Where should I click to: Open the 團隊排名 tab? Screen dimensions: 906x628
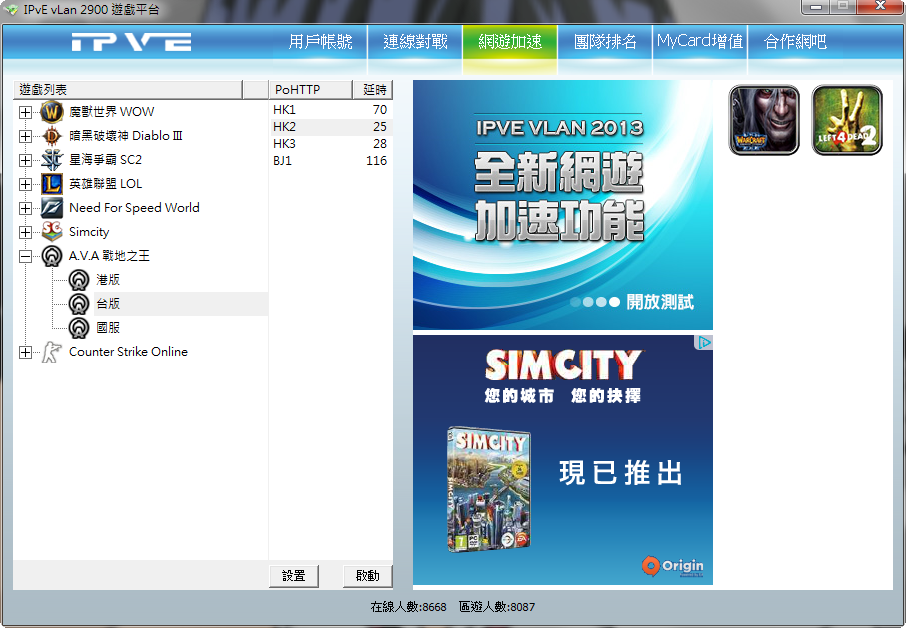click(x=605, y=42)
